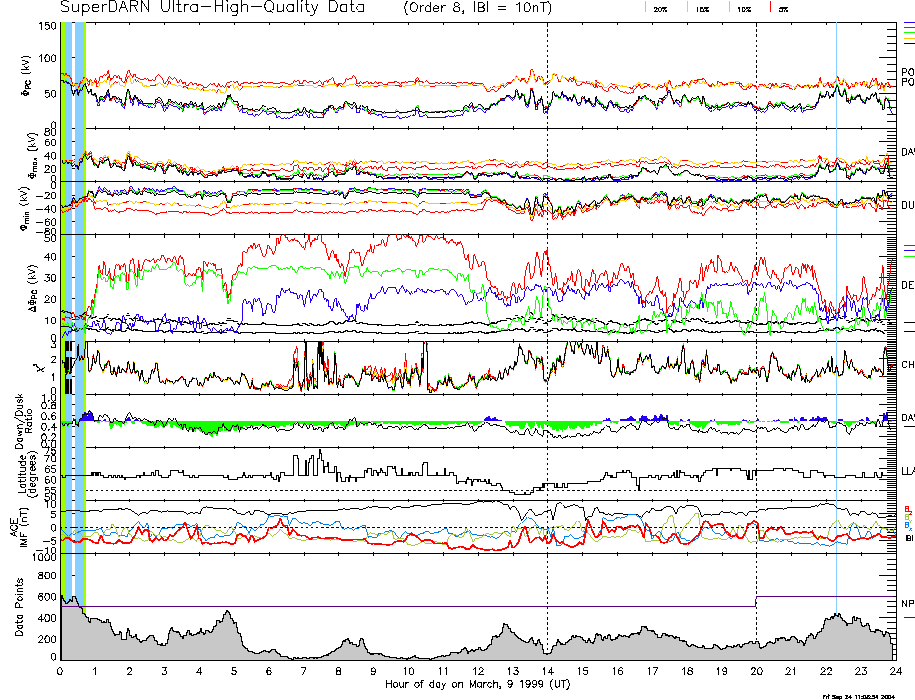Click the SuperDARN Ultra-High-Quality Data title
Image resolution: width=915 pixels, height=700 pixels.
point(212,8)
